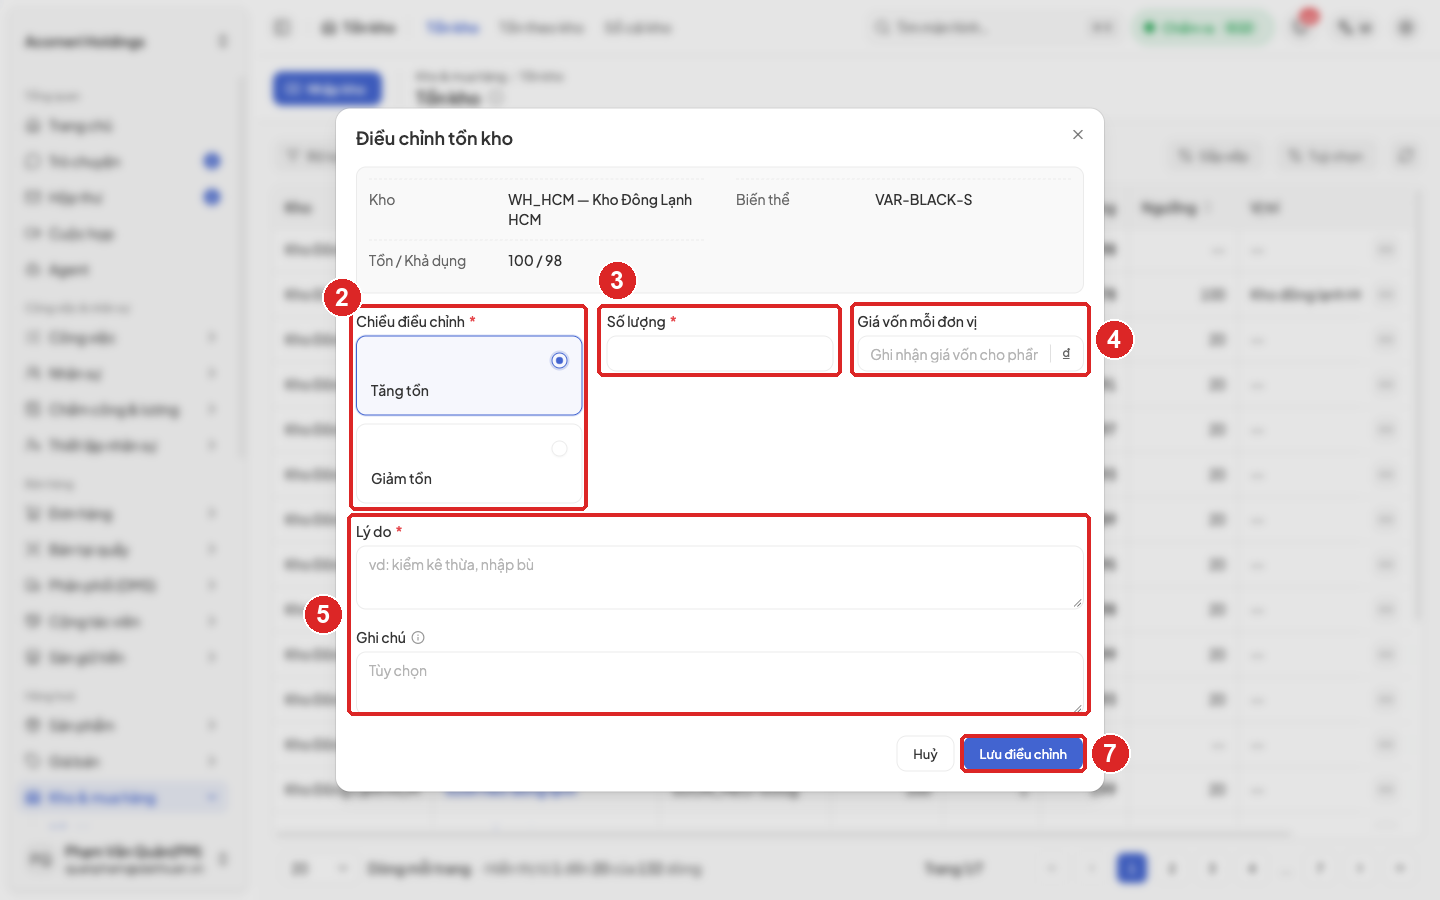Click the Số lượng input field
Screen dimensions: 1440x900
(719, 354)
